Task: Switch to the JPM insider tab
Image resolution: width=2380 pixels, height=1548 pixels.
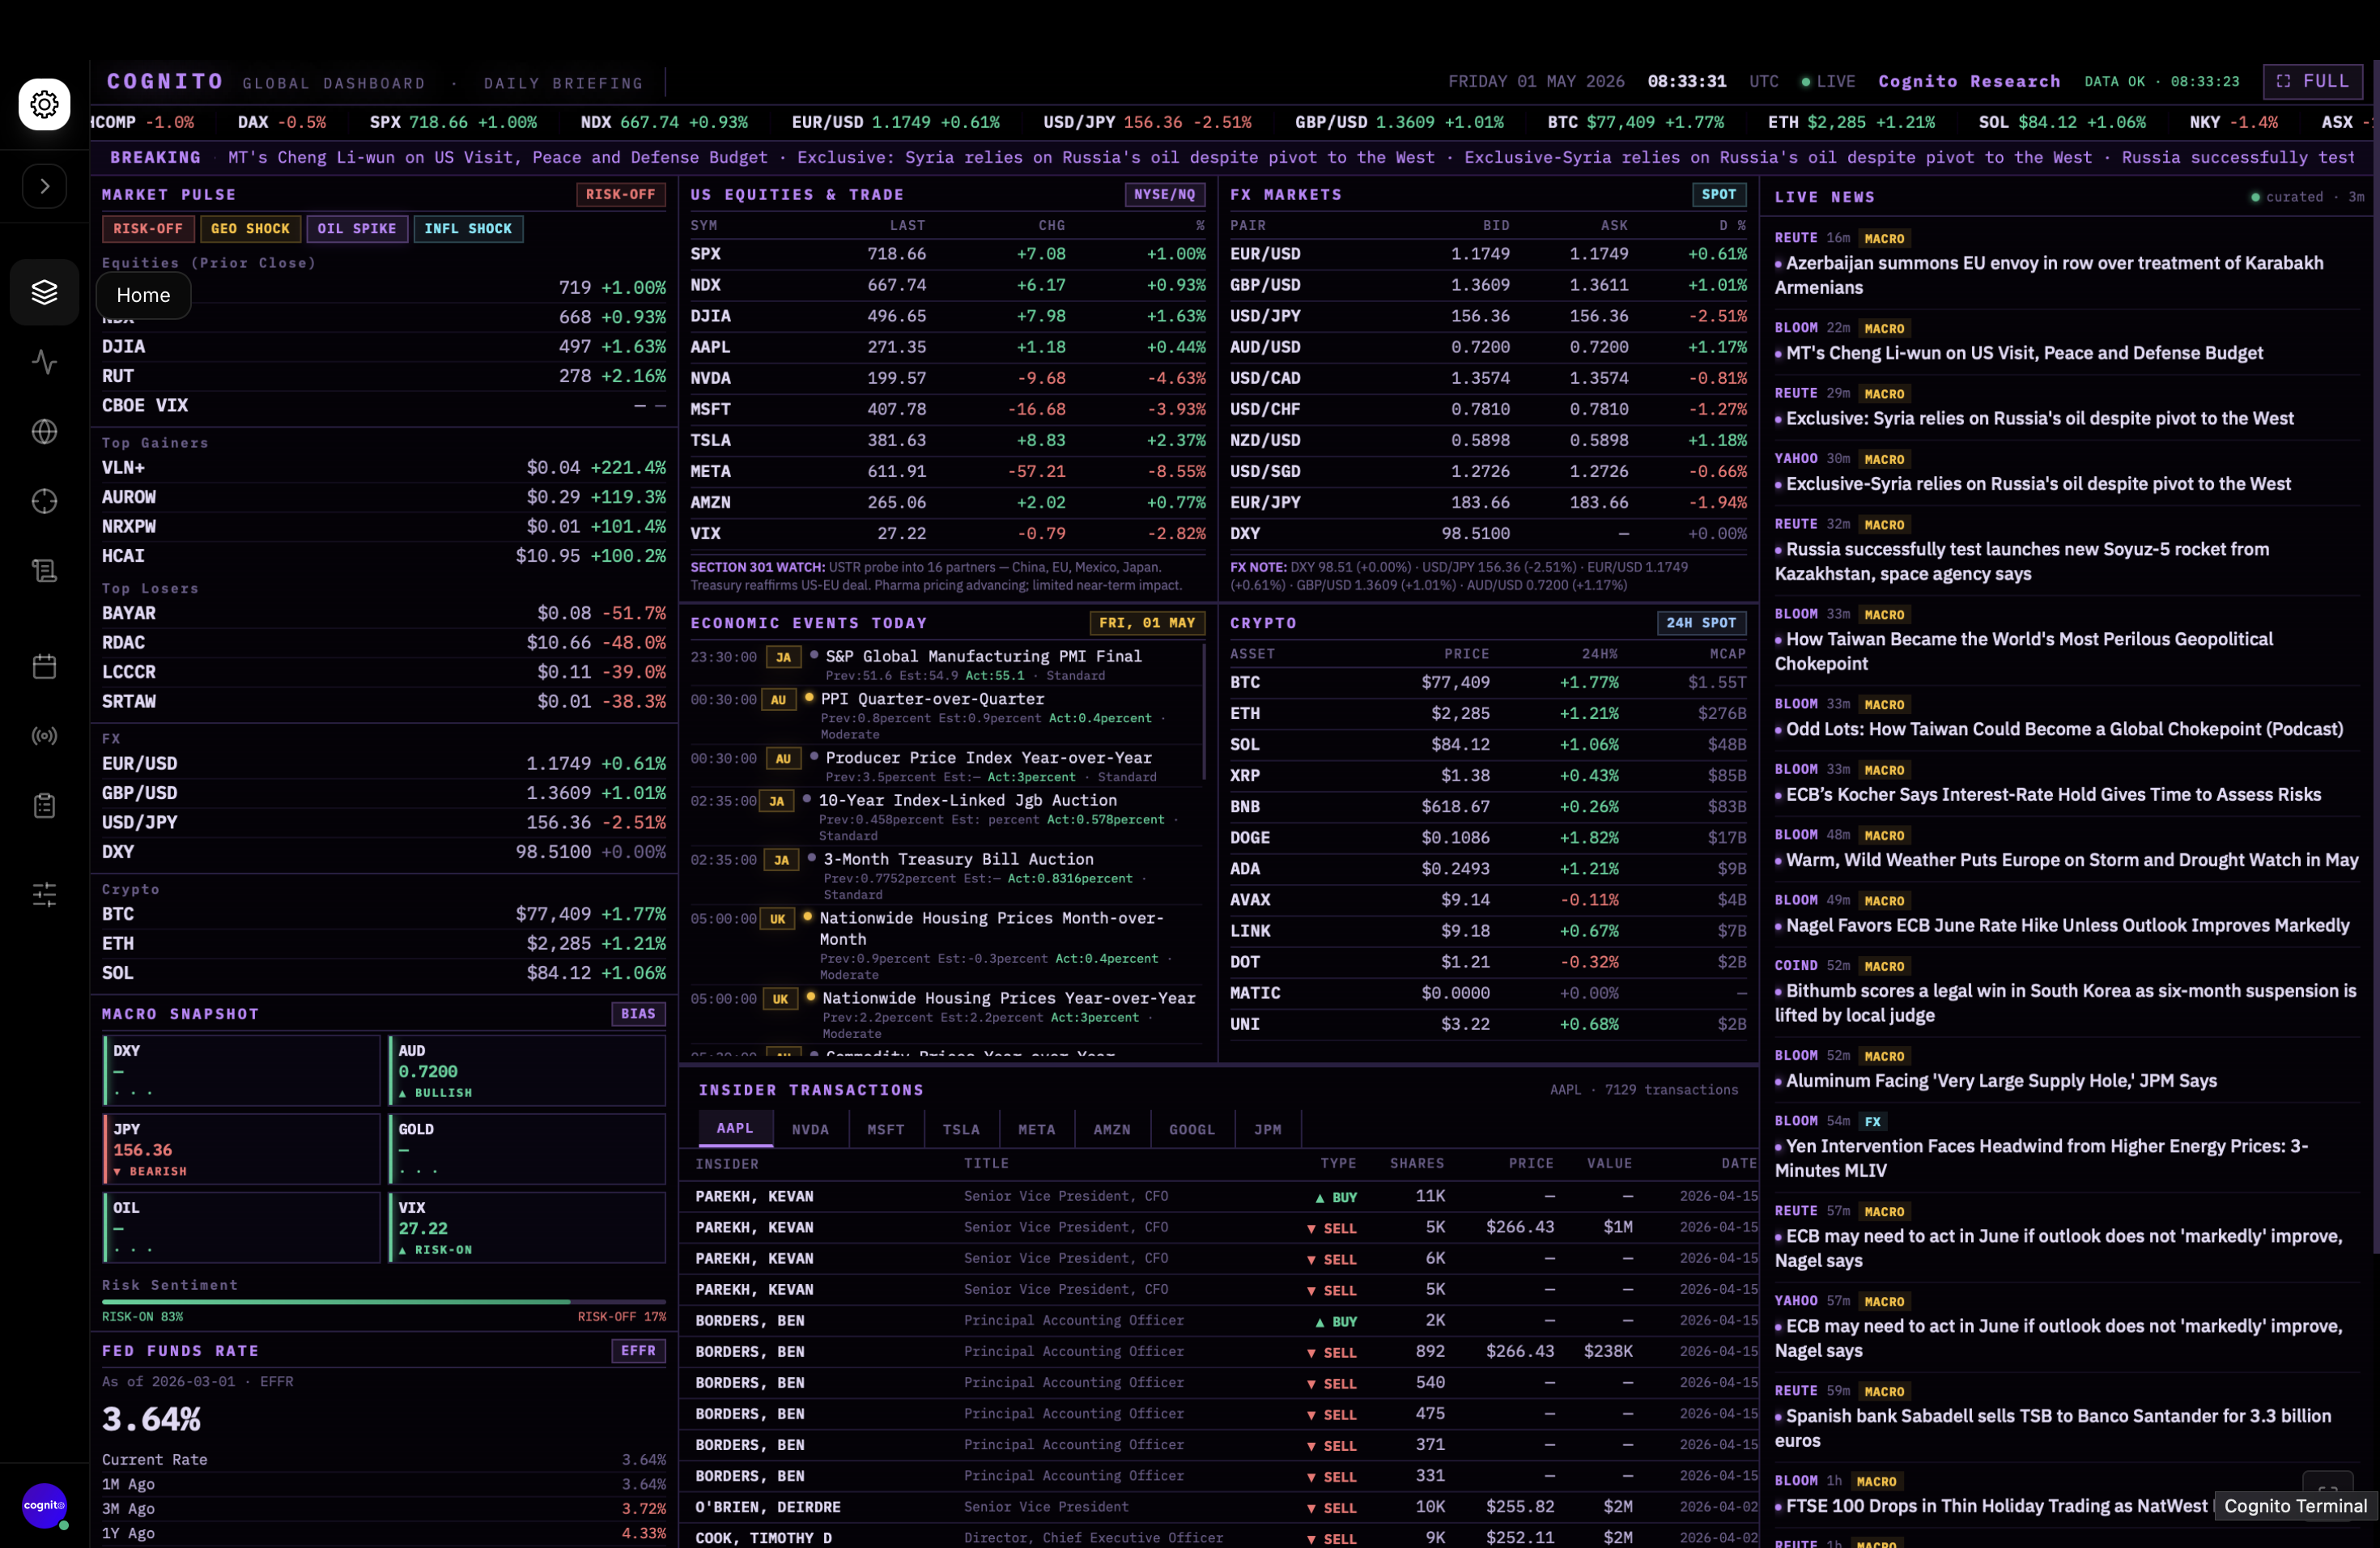Action: [1268, 1130]
